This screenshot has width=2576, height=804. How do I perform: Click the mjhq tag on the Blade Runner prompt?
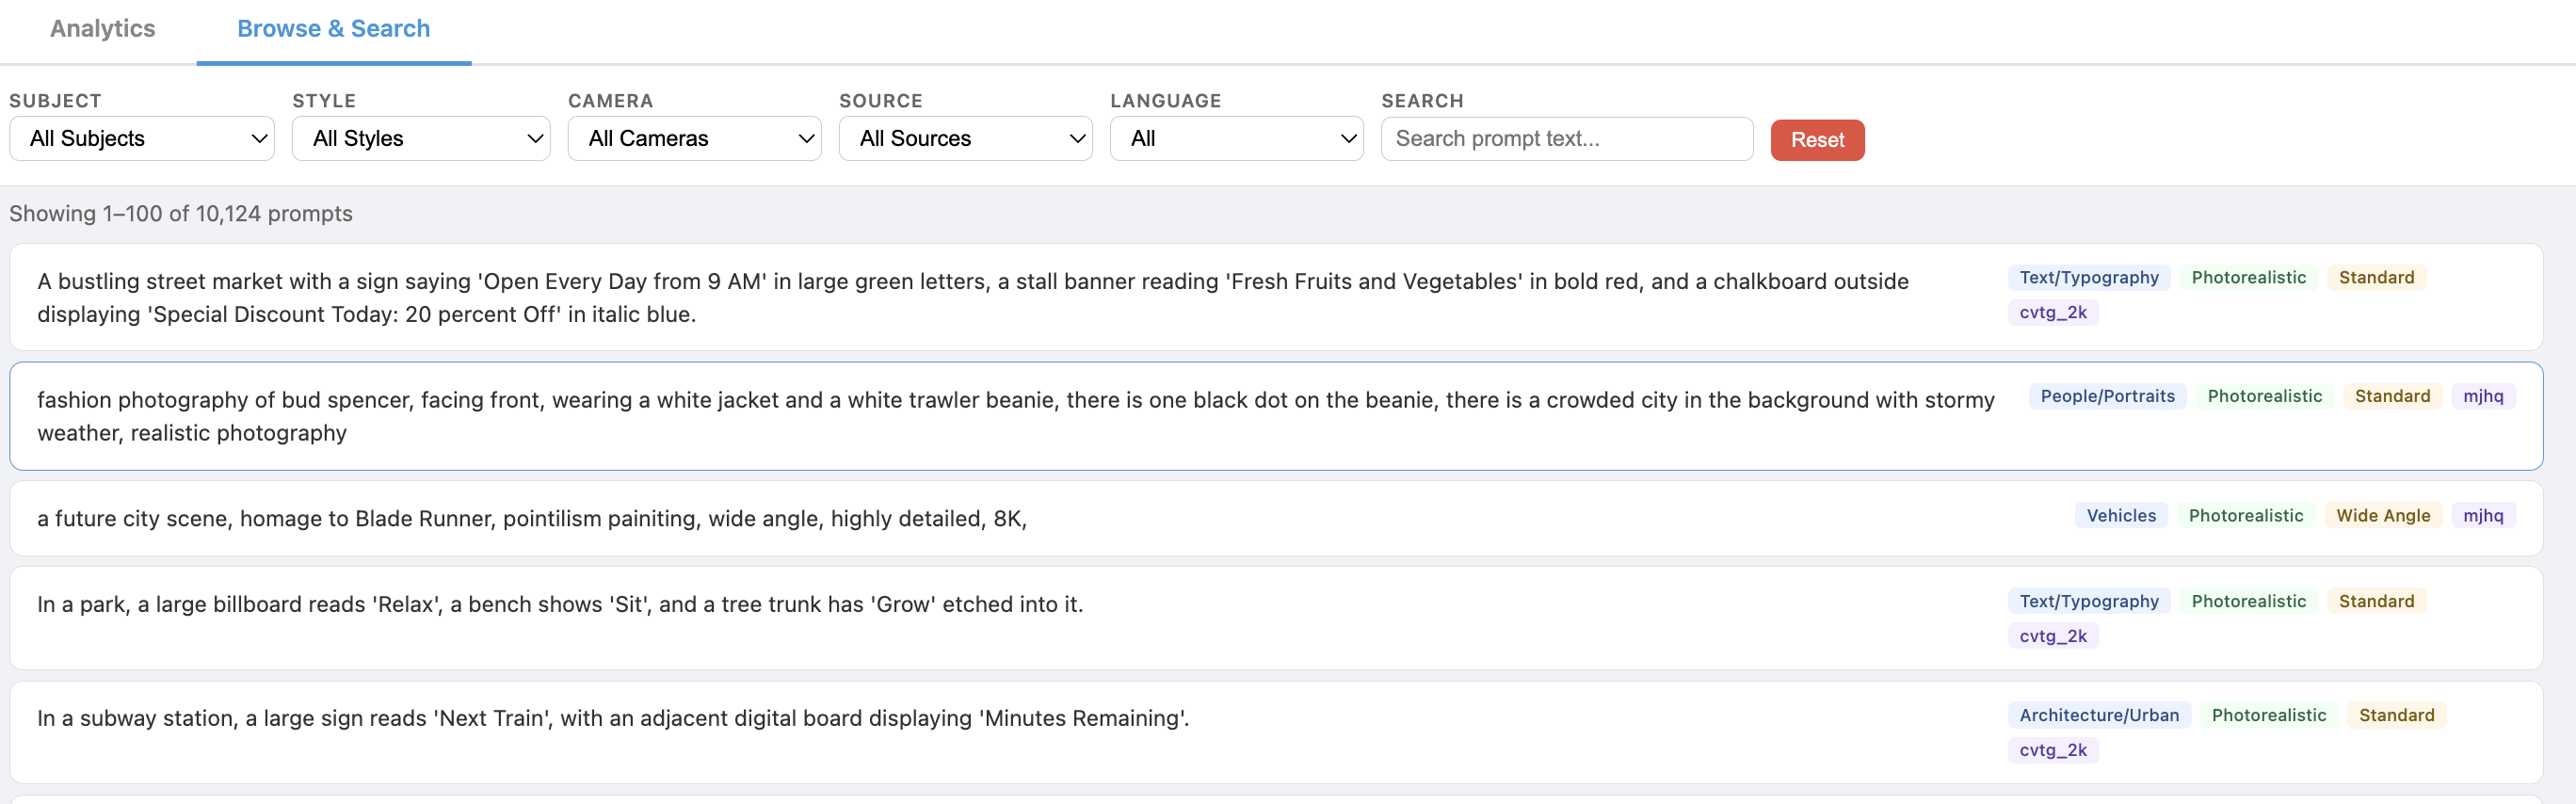click(x=2484, y=515)
